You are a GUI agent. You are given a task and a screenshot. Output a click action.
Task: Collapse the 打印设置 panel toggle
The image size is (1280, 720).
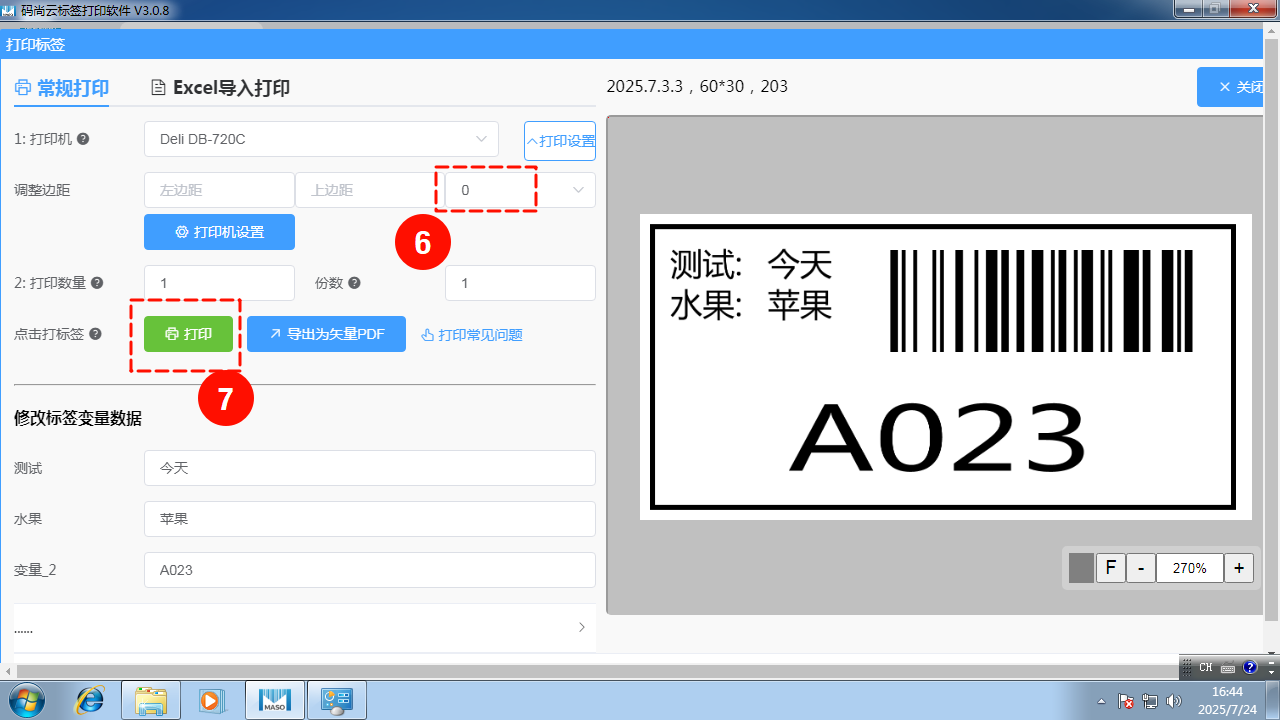(560, 141)
